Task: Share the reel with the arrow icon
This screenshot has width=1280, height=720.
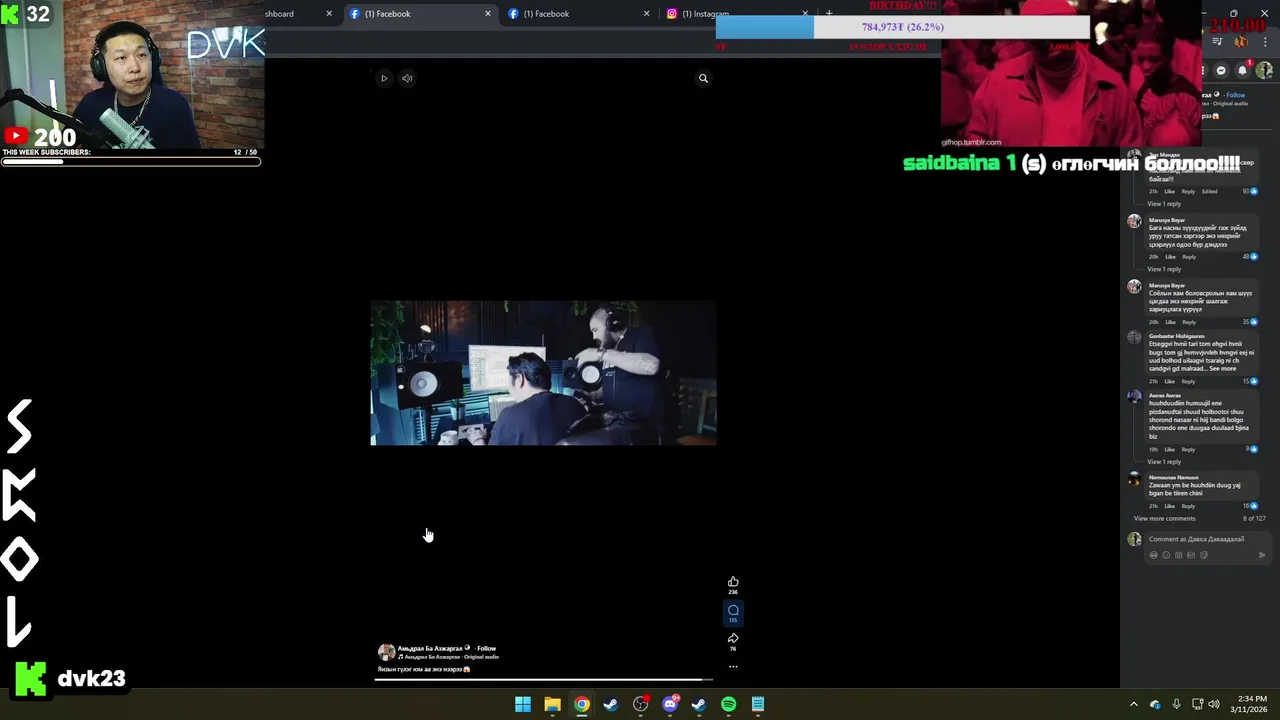Action: tap(733, 638)
